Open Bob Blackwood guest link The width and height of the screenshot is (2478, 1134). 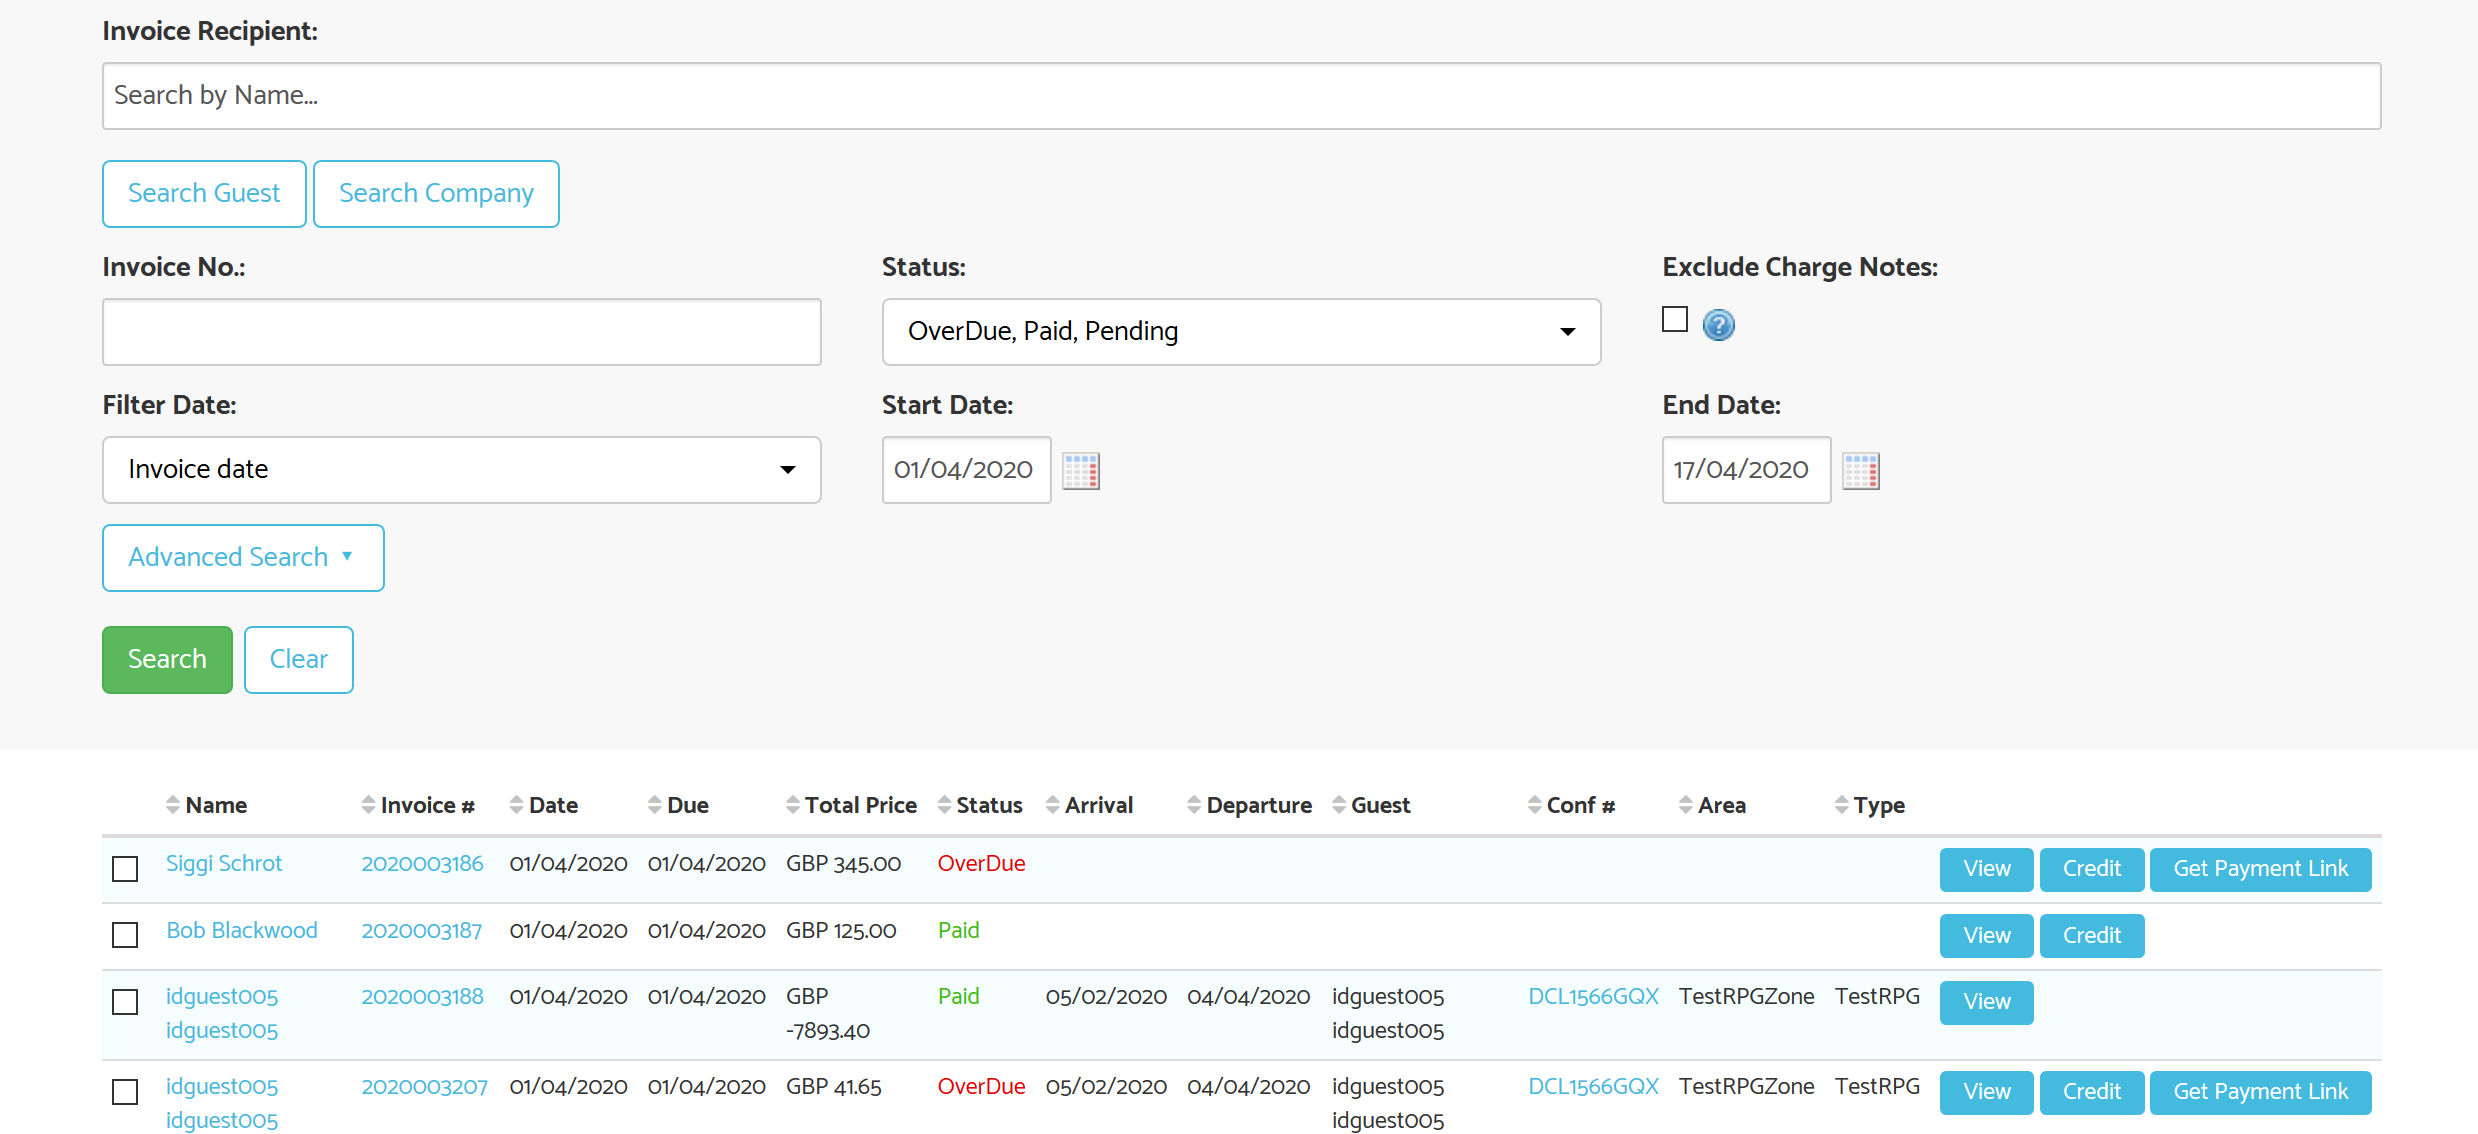pyautogui.click(x=242, y=931)
